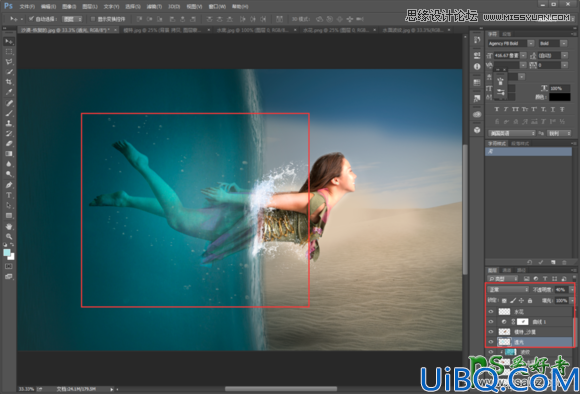Open the font size dropdown
This screenshot has height=394, width=580.
pyautogui.click(x=523, y=55)
